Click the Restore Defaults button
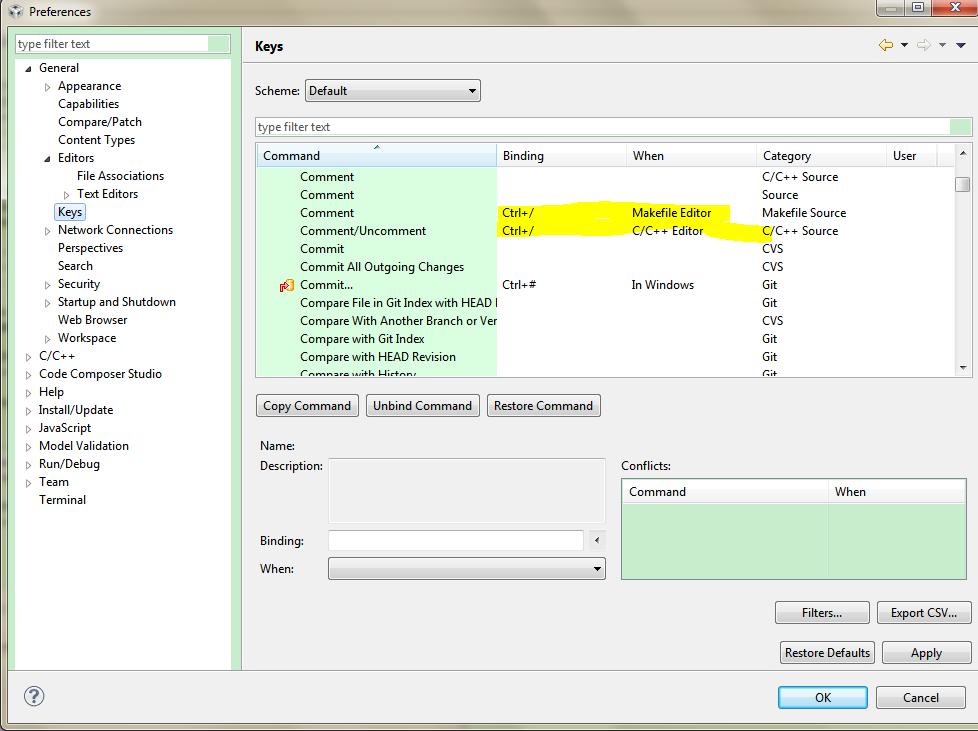978x731 pixels. pos(827,652)
